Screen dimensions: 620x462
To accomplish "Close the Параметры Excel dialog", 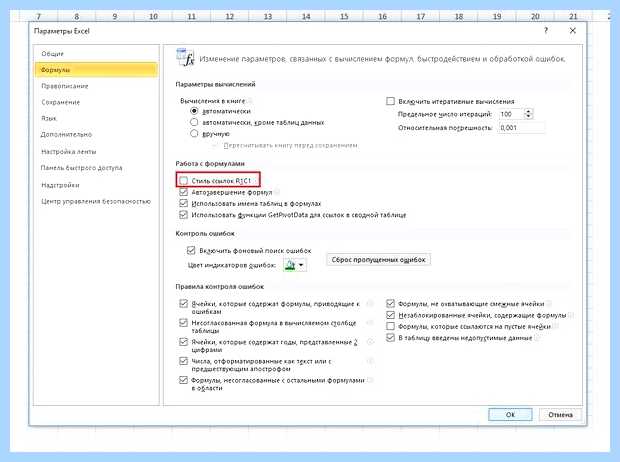I will [573, 30].
